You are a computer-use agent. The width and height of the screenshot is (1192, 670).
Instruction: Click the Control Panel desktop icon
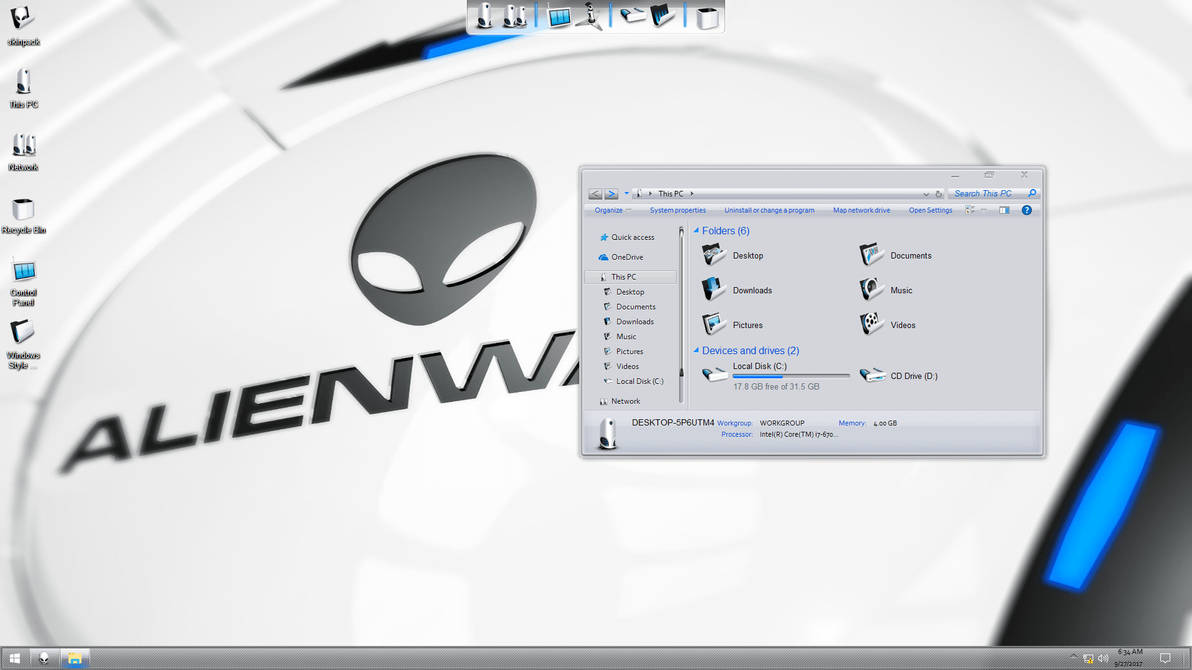coord(23,272)
